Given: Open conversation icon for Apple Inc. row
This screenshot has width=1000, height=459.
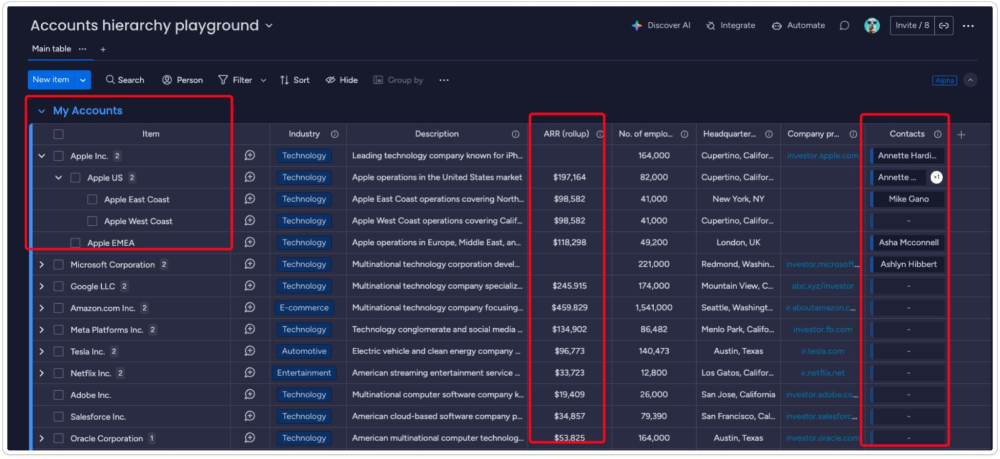Looking at the screenshot, I should tap(250, 156).
